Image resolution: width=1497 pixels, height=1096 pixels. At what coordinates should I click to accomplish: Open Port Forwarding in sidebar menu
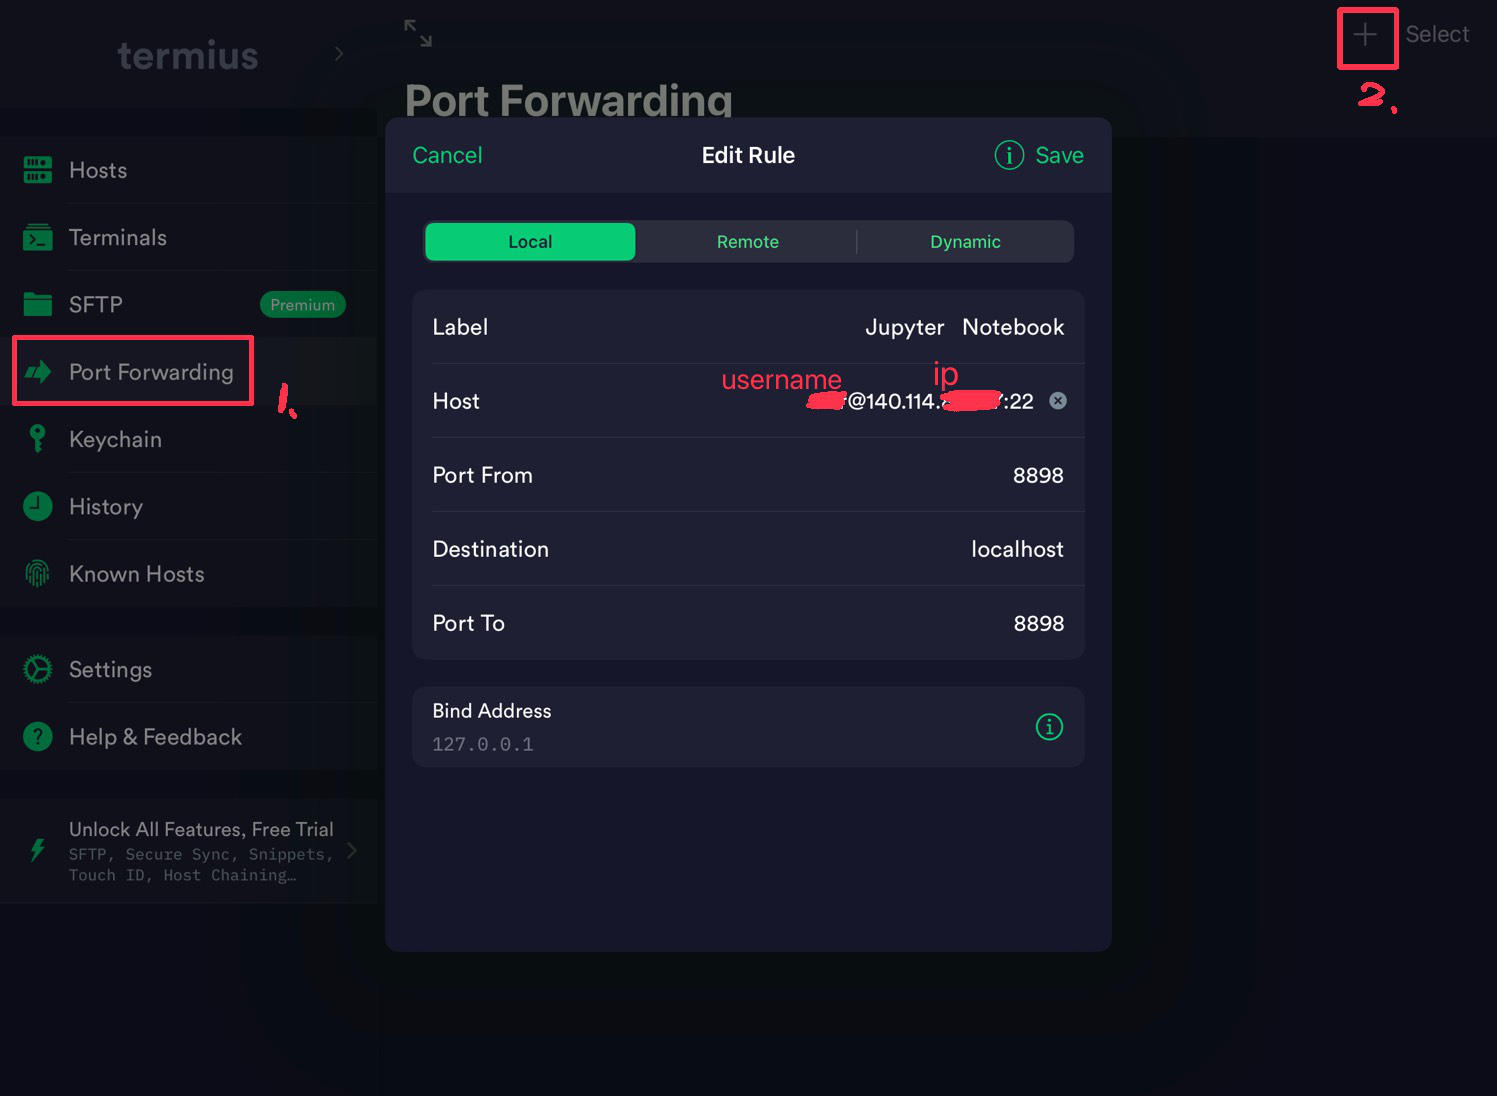click(x=150, y=372)
